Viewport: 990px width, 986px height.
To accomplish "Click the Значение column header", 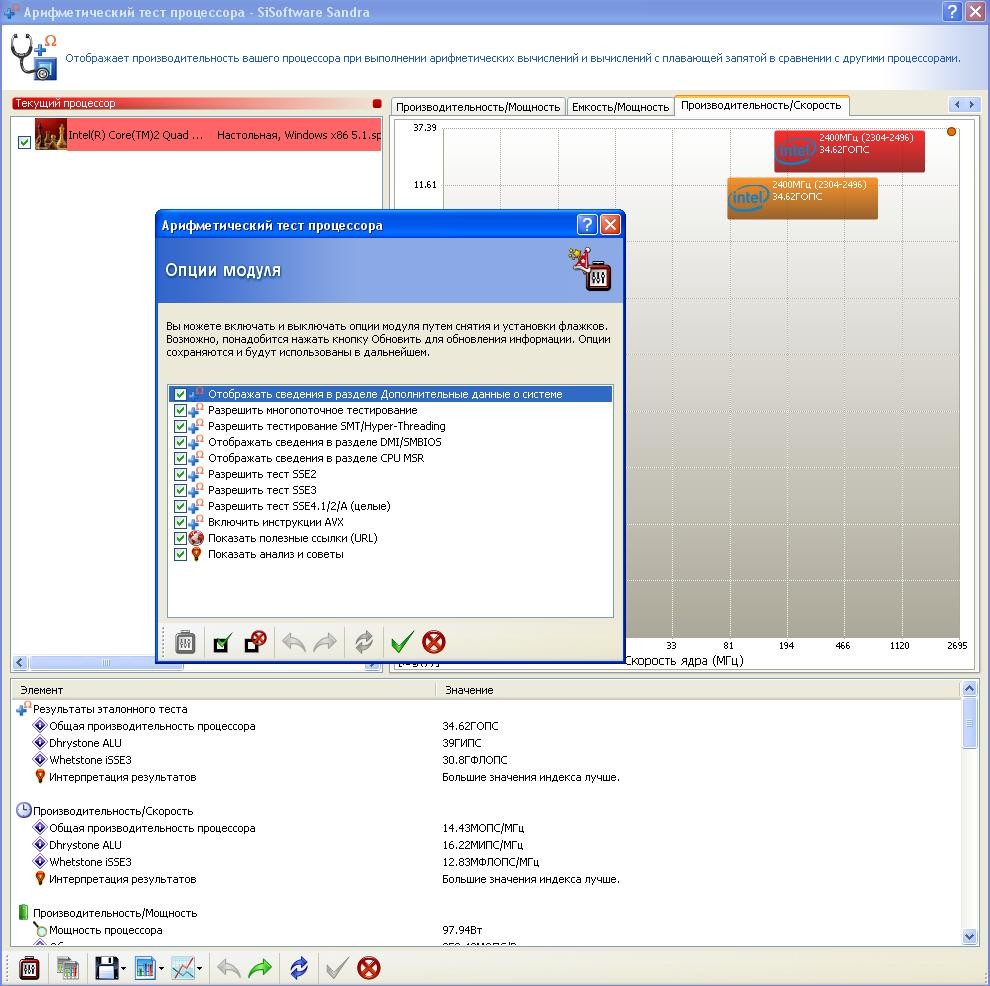I will (698, 690).
